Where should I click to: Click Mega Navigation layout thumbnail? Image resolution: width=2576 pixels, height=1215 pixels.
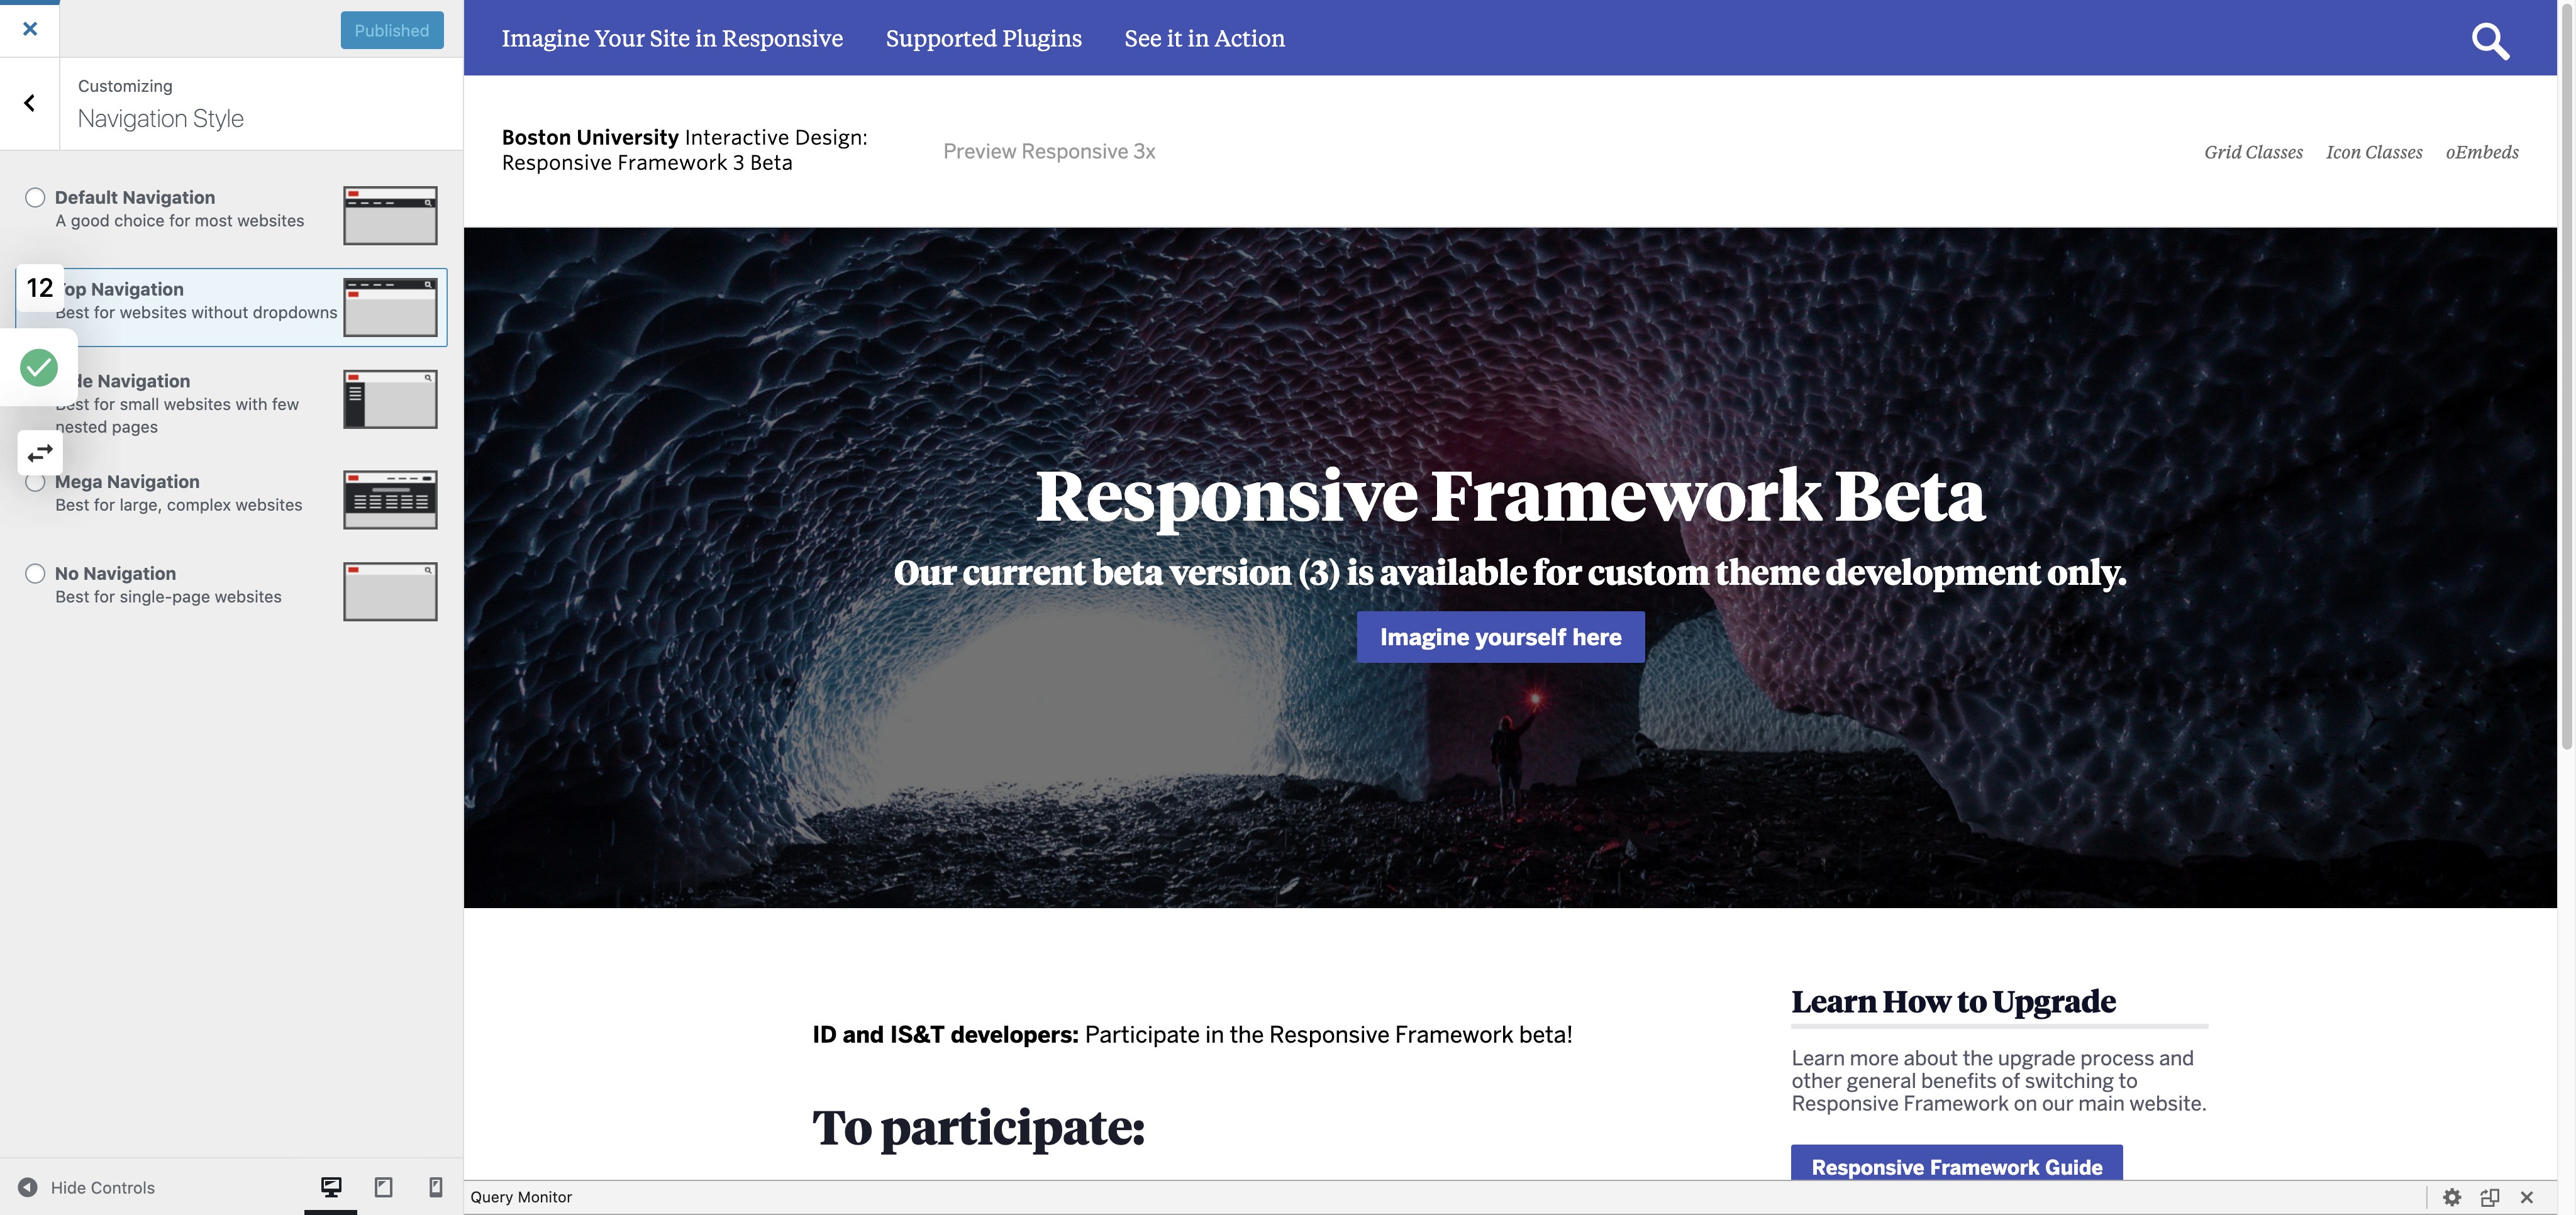pos(390,500)
